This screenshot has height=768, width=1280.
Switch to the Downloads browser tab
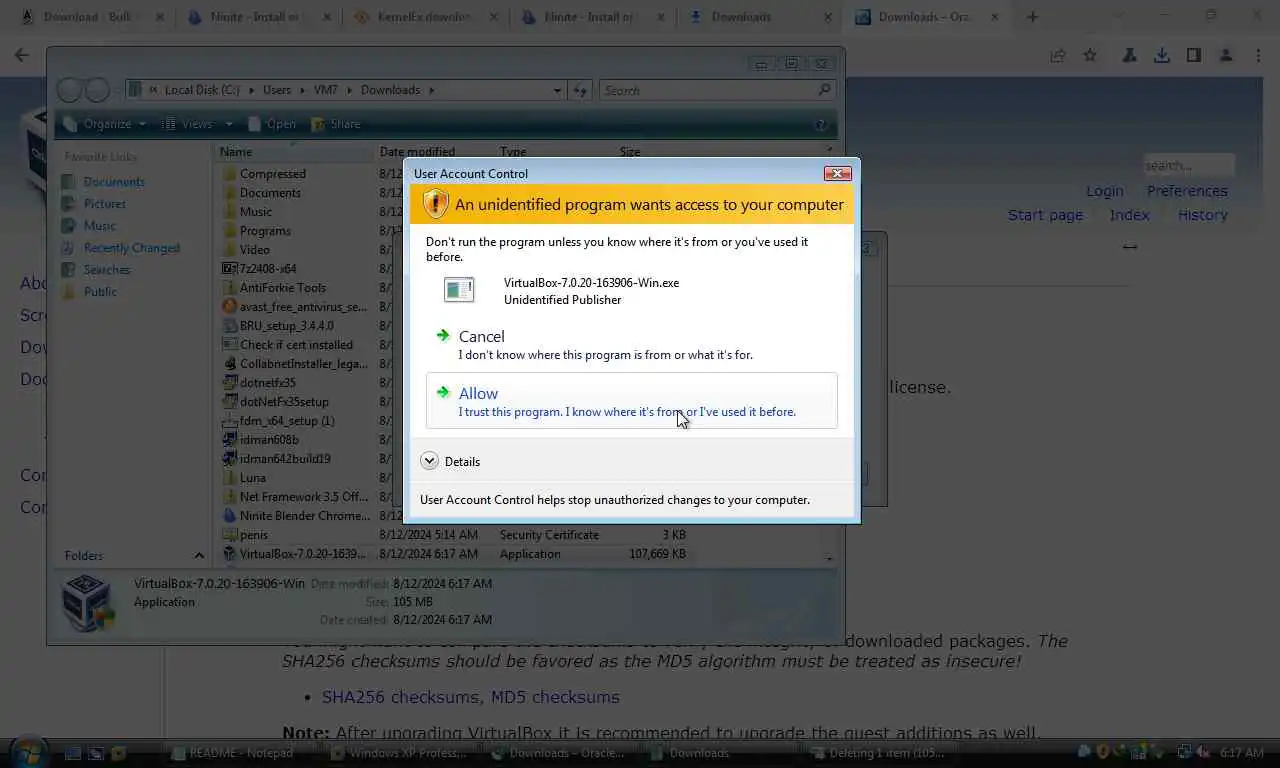[x=759, y=17]
